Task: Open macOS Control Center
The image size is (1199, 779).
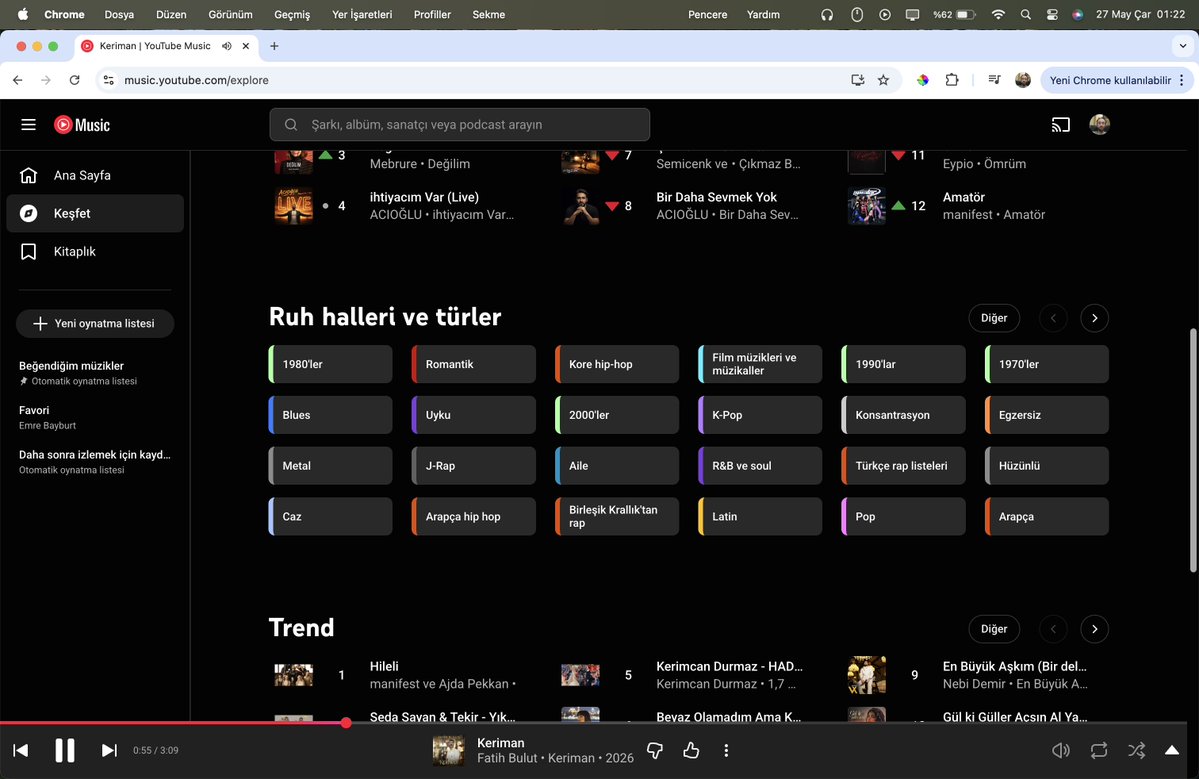Action: click(x=1052, y=15)
